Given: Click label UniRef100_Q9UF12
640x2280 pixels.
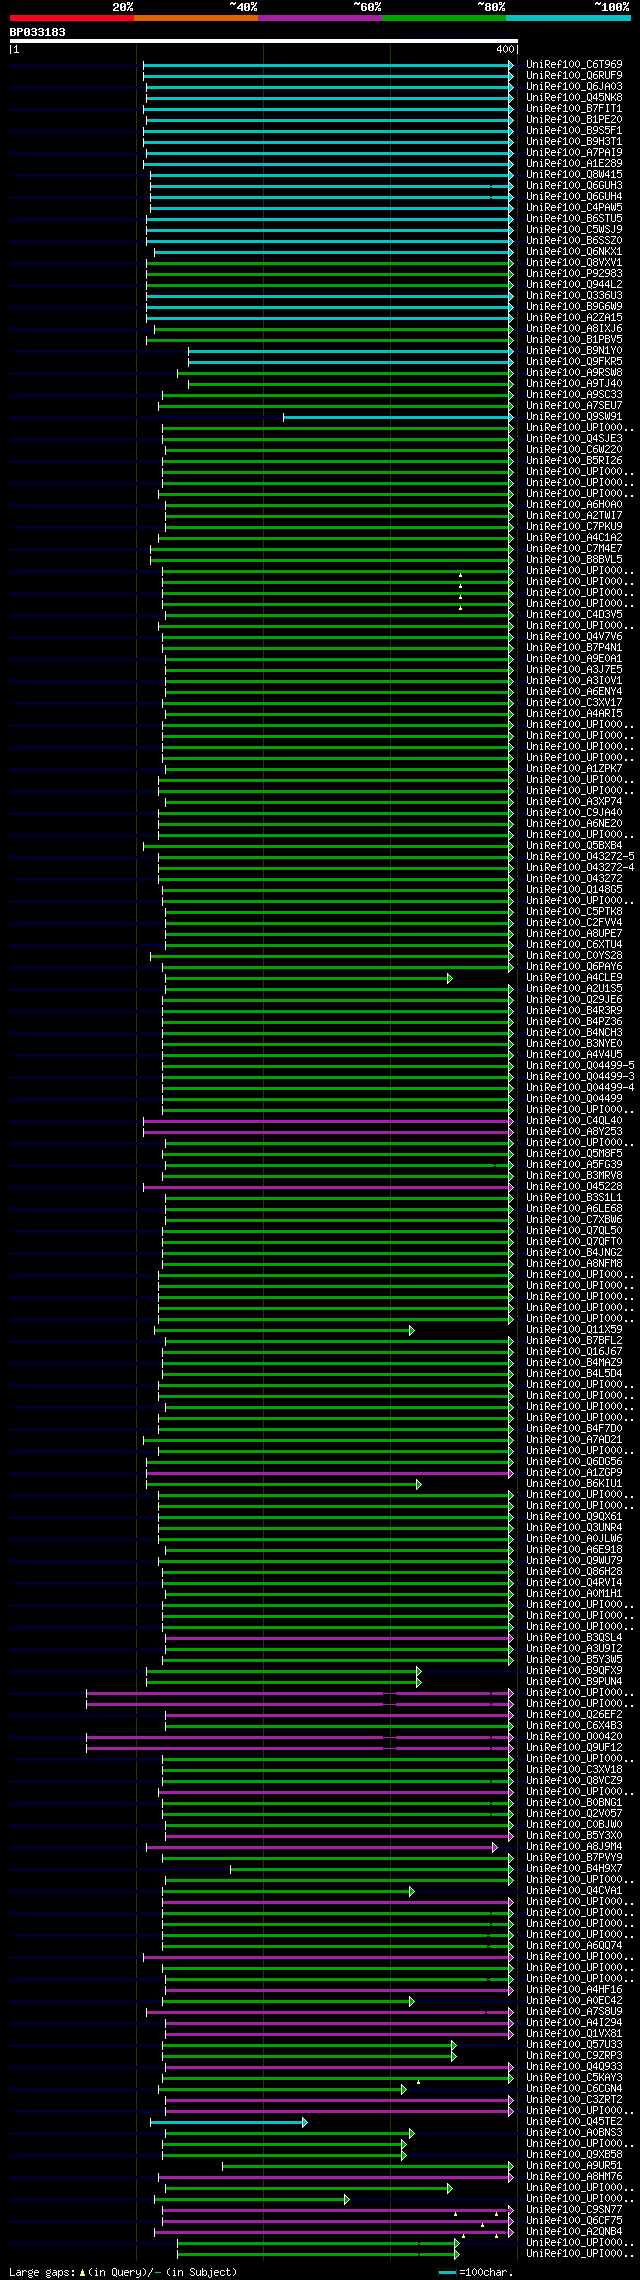Looking at the screenshot, I should pos(574,1747).
